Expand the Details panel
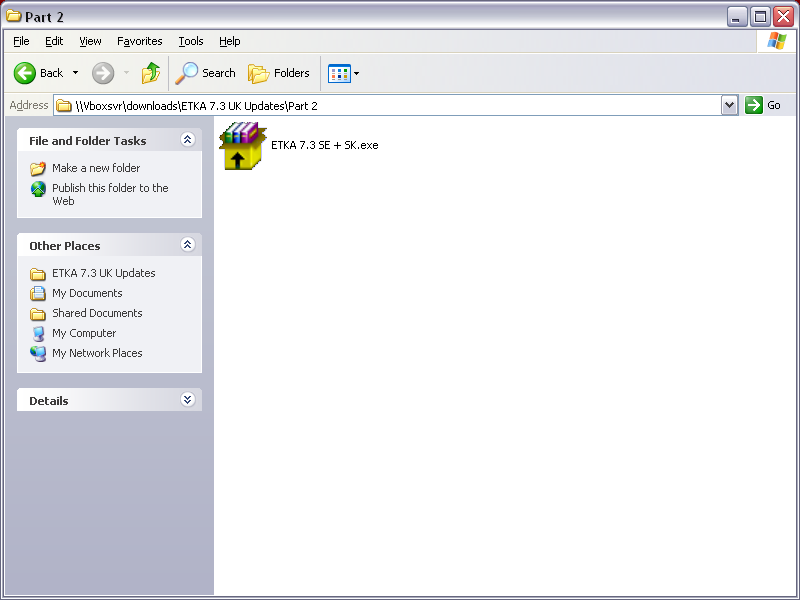Image resolution: width=800 pixels, height=600 pixels. 187,400
